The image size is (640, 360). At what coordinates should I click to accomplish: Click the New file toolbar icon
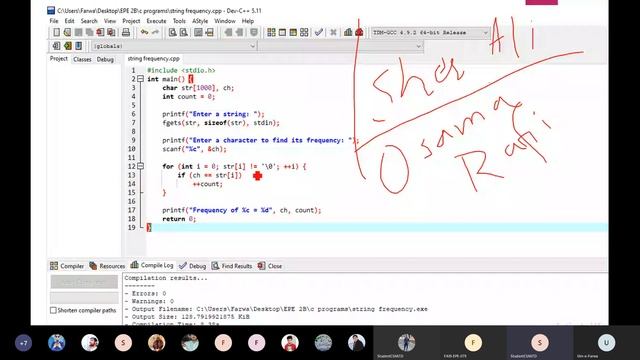click(56, 32)
